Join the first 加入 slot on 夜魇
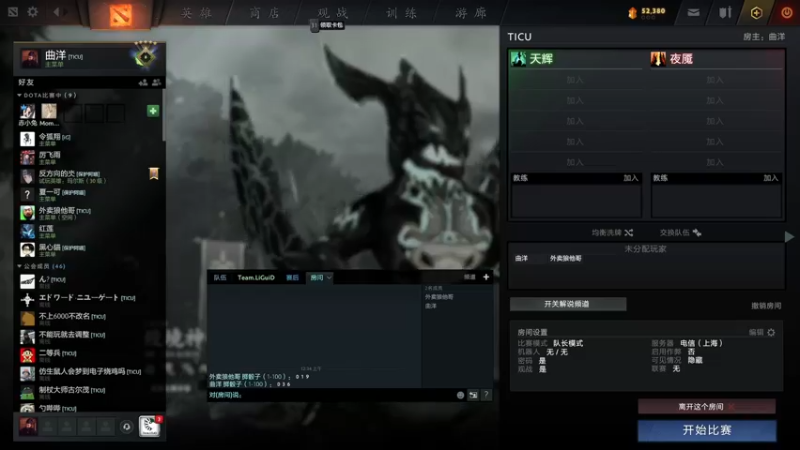Screen dimensions: 800x450 coord(715,80)
